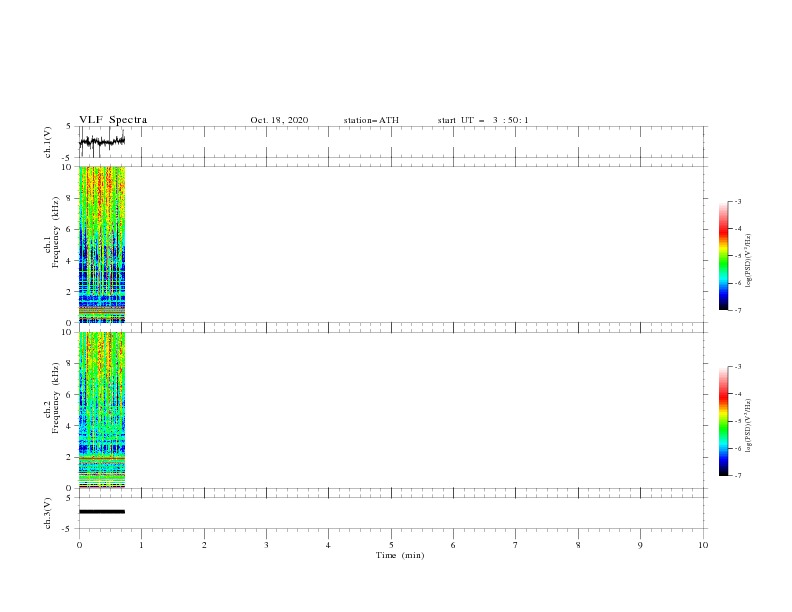
Task: Click the "ch.1(V)" axis label
Action: tap(48, 142)
